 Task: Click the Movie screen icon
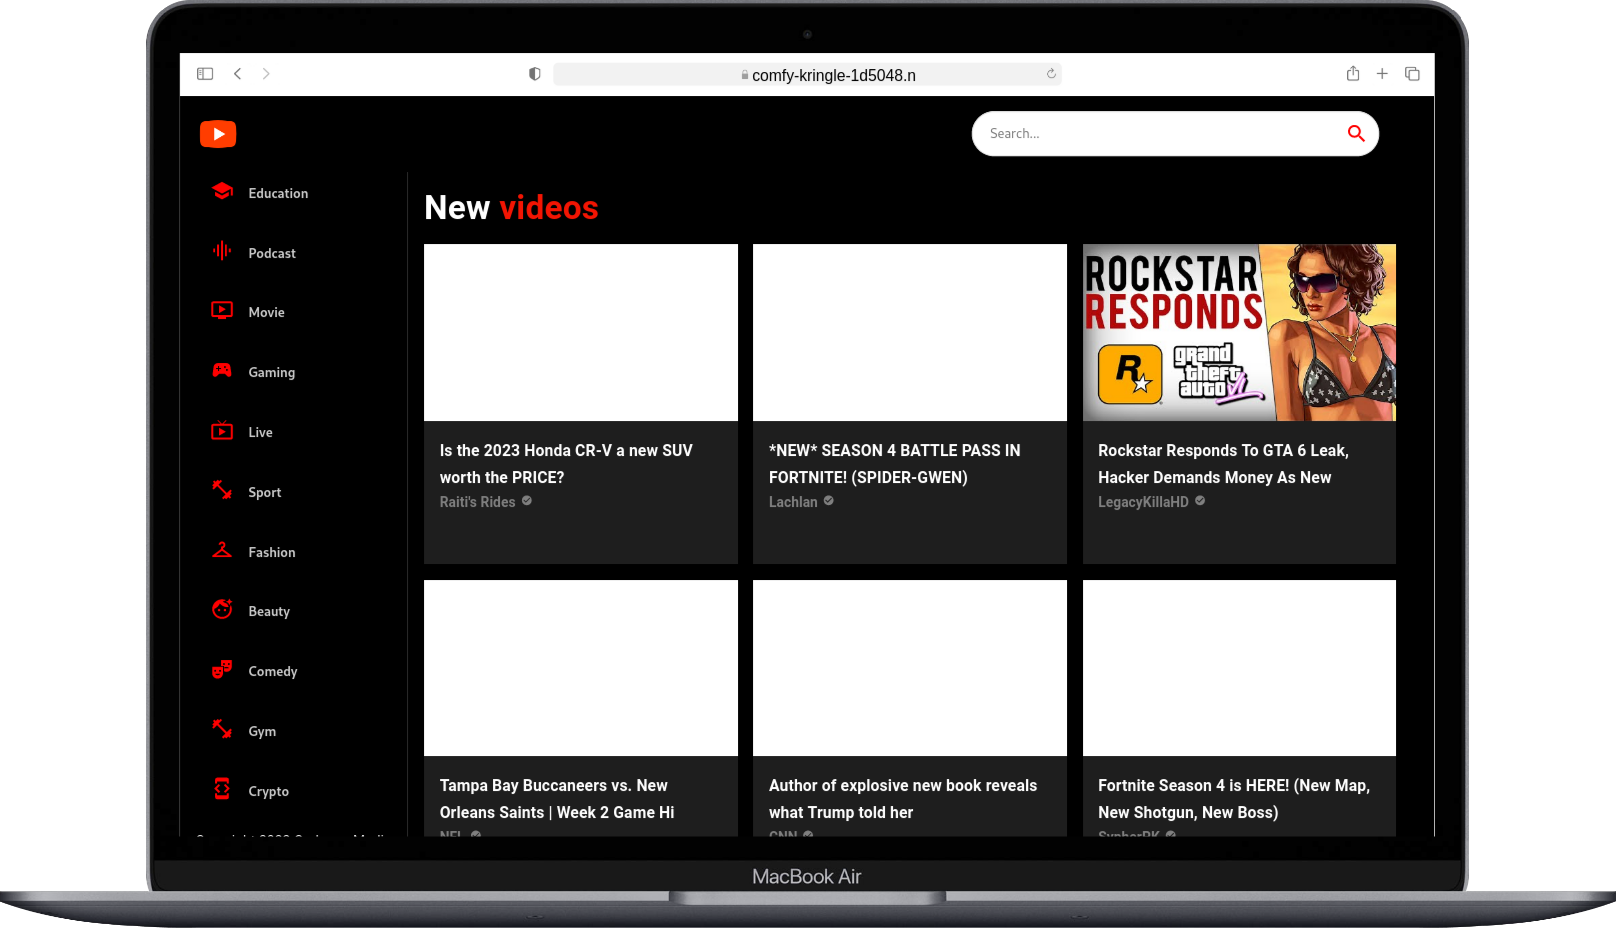(x=222, y=311)
